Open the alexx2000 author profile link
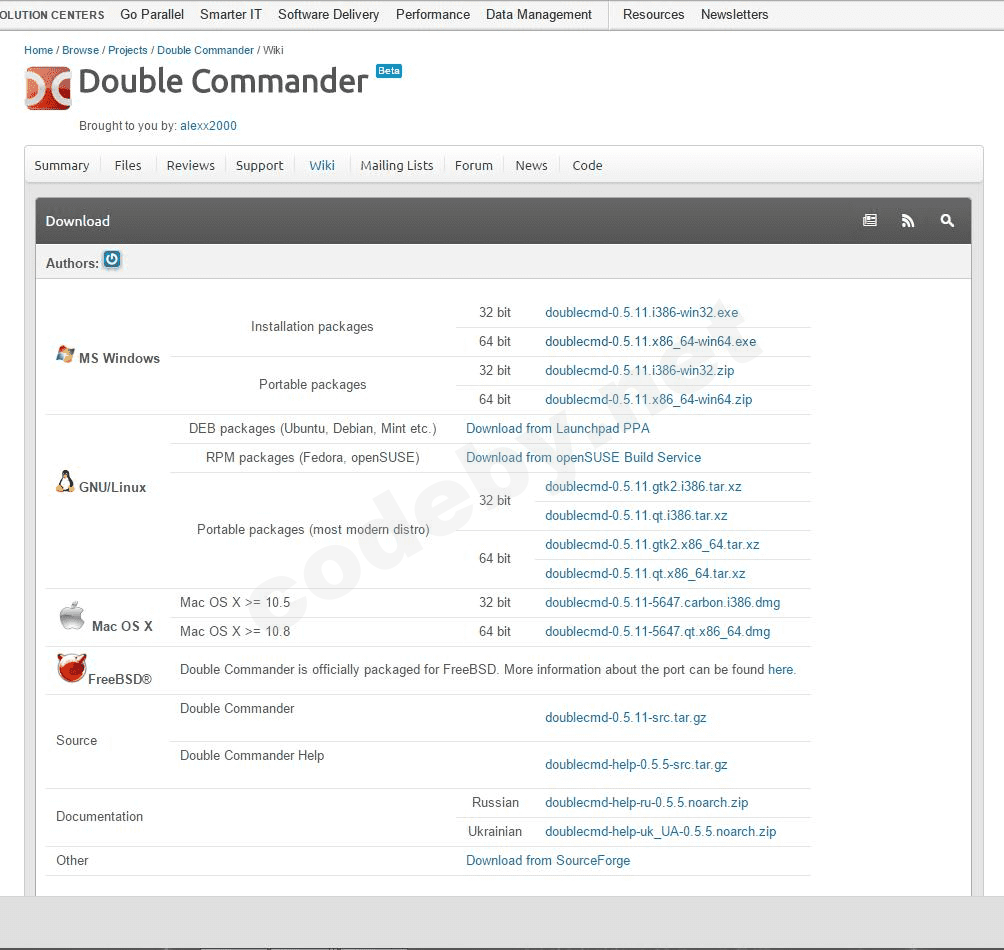This screenshot has width=1004, height=950. pos(208,125)
